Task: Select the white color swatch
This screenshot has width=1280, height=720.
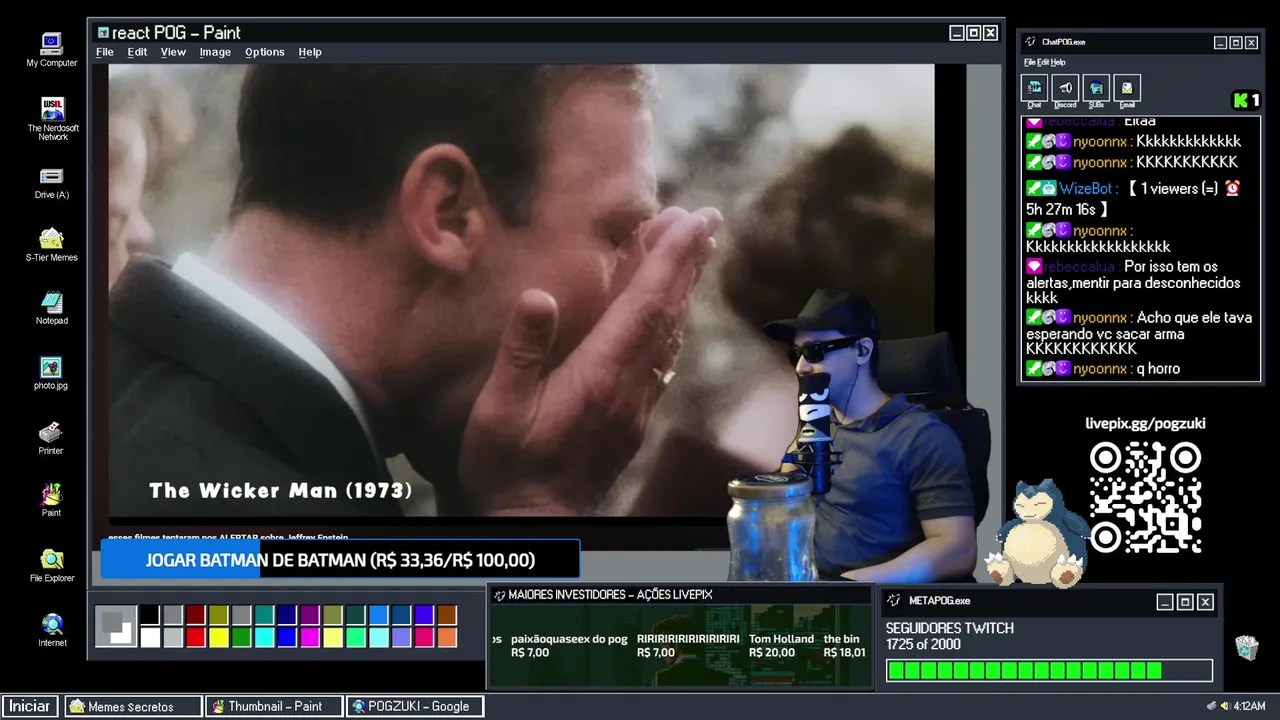Action: point(150,637)
